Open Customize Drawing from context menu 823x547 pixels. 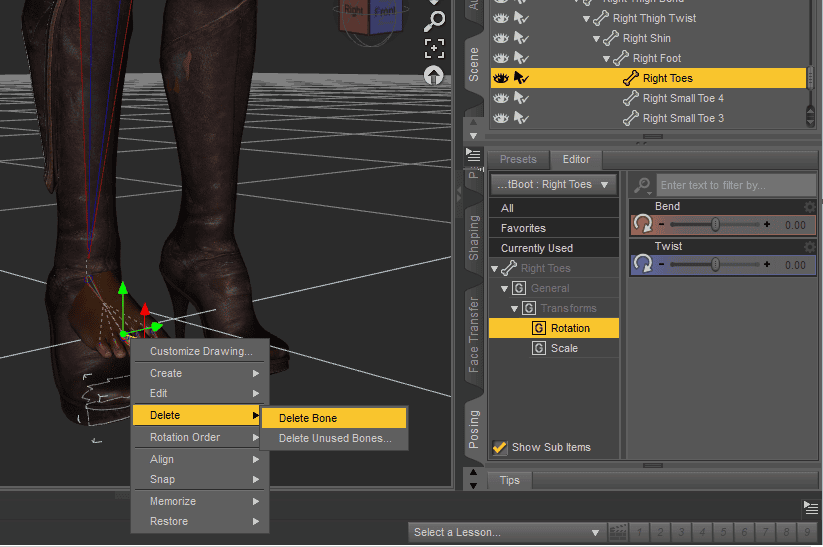click(x=200, y=351)
